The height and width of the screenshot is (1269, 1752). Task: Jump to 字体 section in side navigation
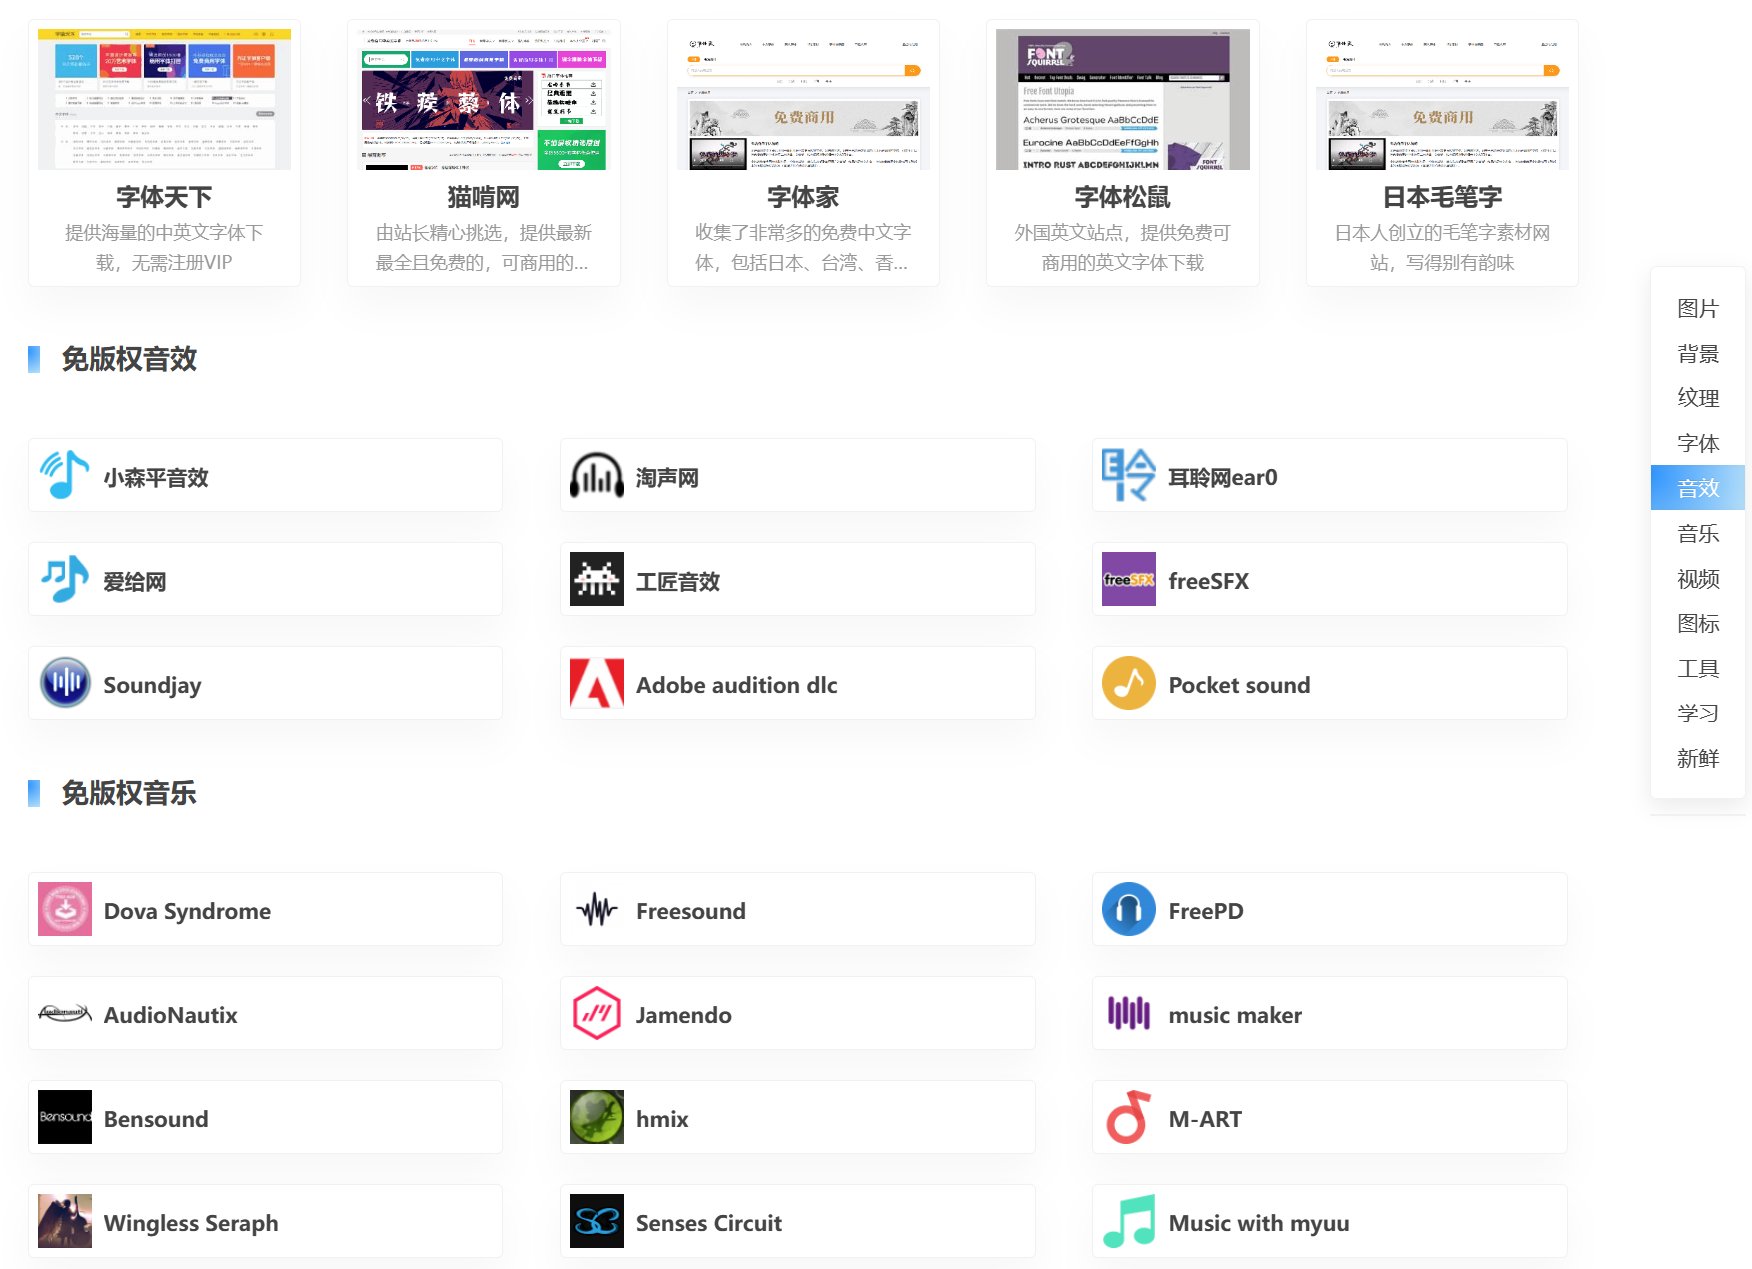click(x=1698, y=444)
